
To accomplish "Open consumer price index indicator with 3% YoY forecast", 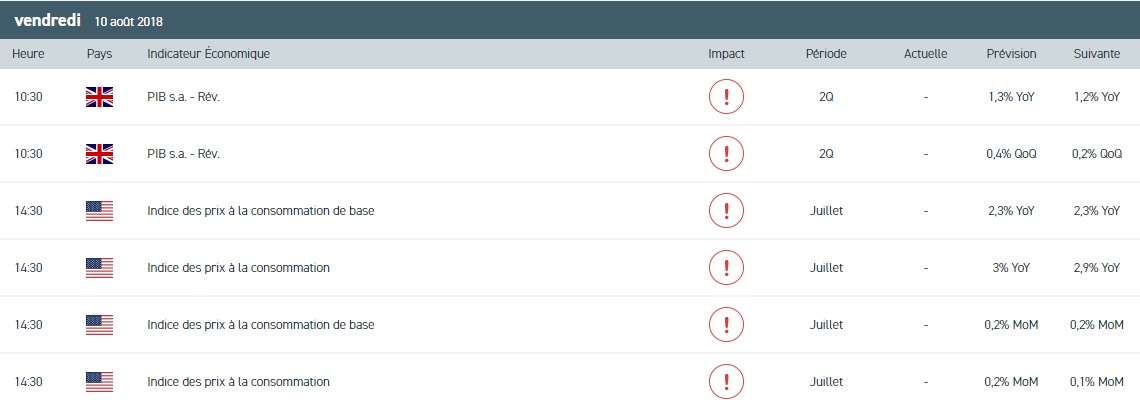I will coord(238,268).
